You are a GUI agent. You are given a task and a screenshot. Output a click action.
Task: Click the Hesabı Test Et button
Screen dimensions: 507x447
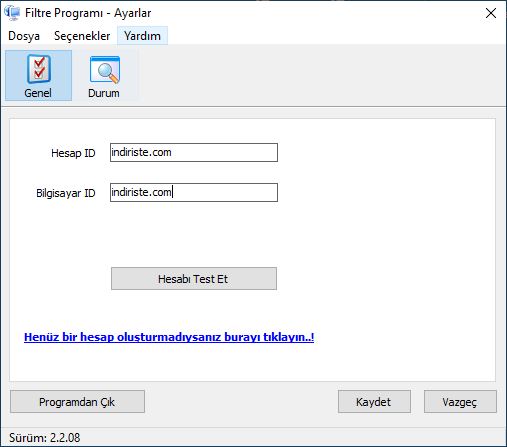194,278
